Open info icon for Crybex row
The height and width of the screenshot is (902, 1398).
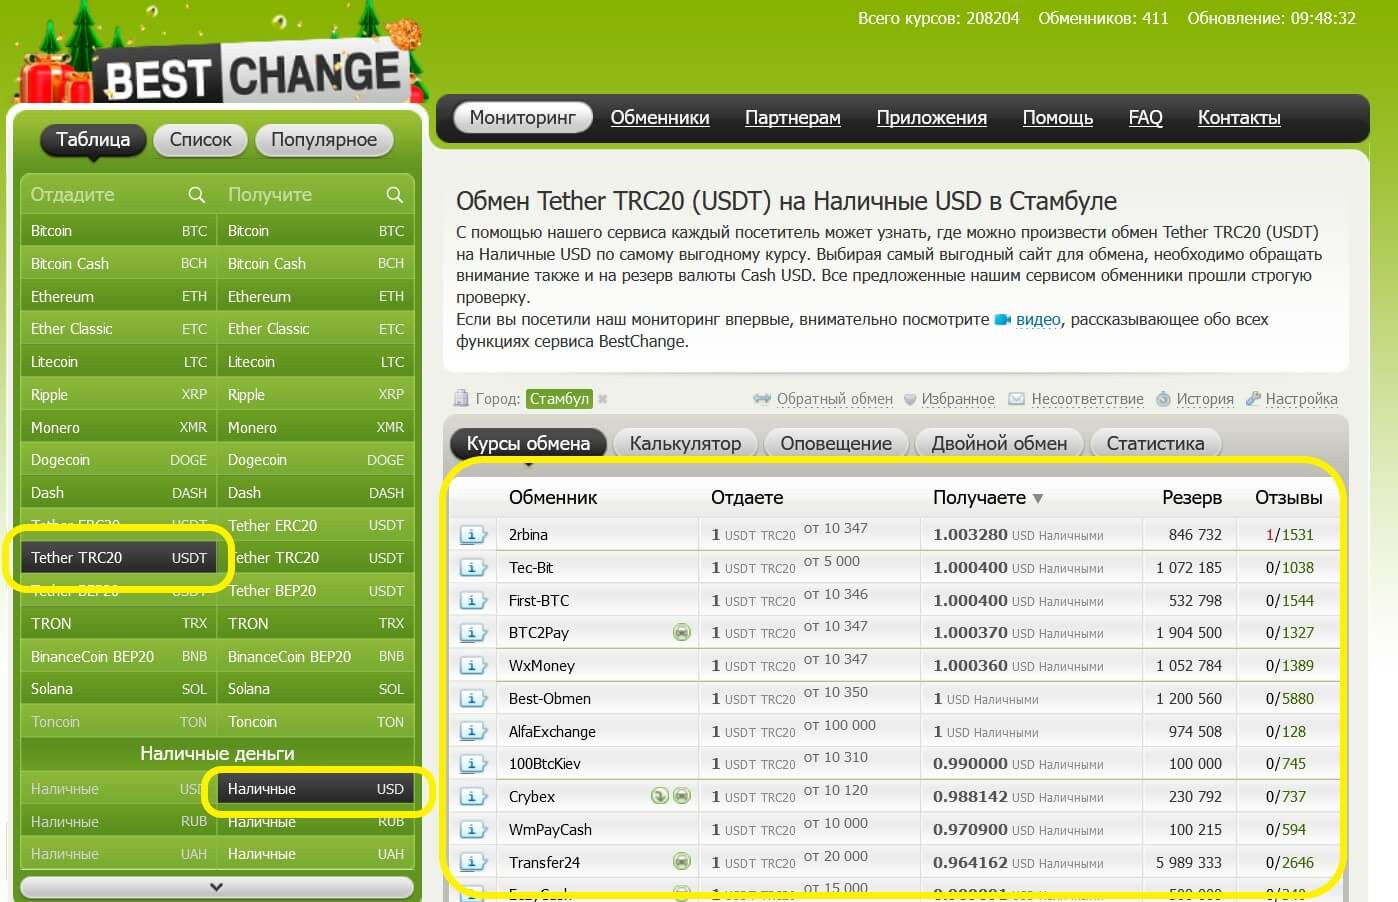pyautogui.click(x=472, y=797)
